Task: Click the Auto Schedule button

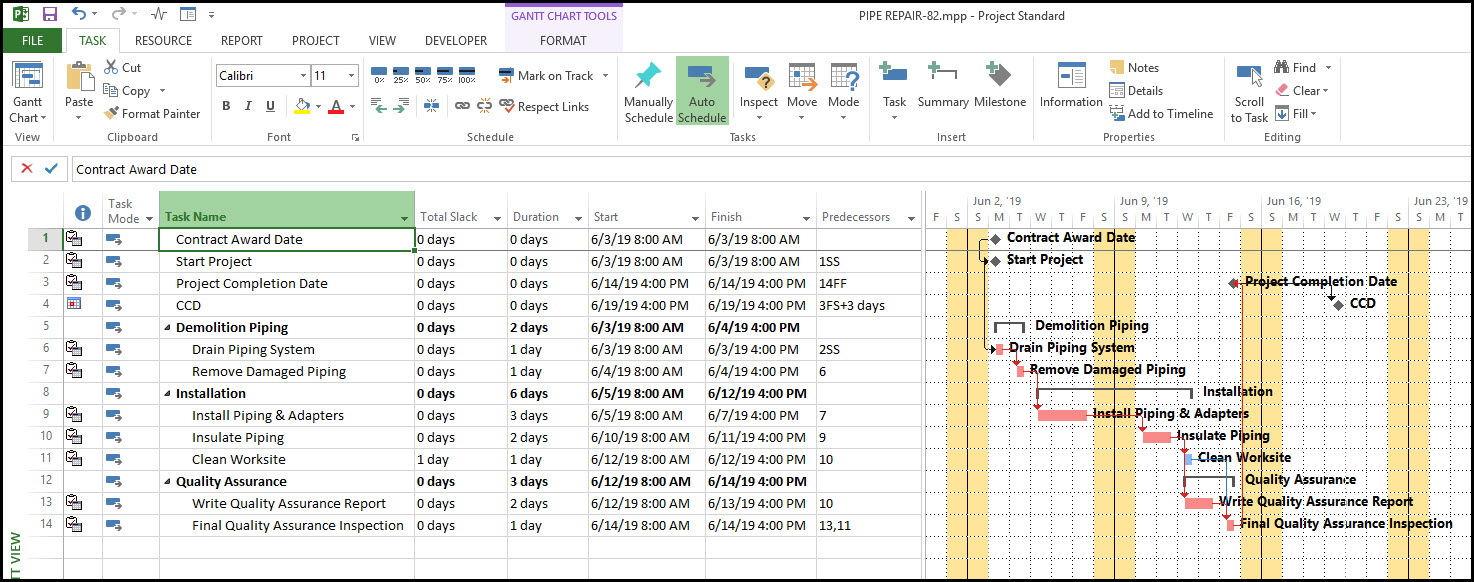Action: click(x=702, y=91)
